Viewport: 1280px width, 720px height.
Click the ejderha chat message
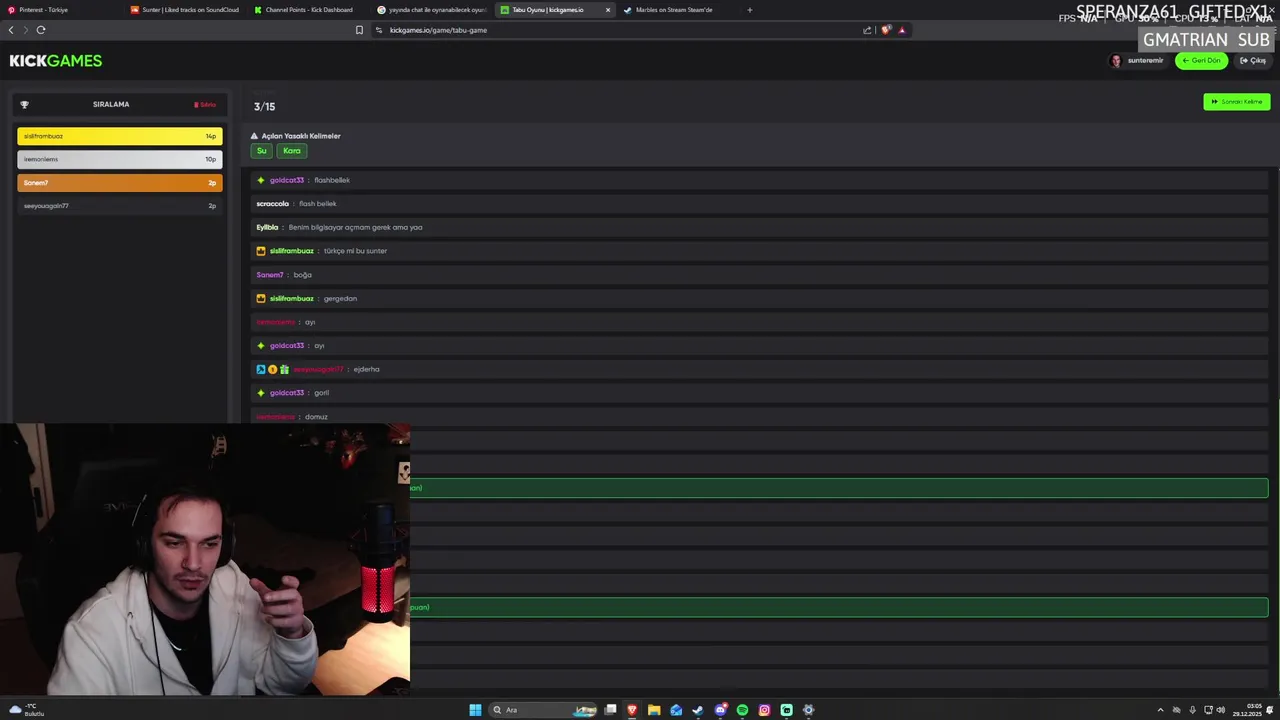pyautogui.click(x=759, y=369)
